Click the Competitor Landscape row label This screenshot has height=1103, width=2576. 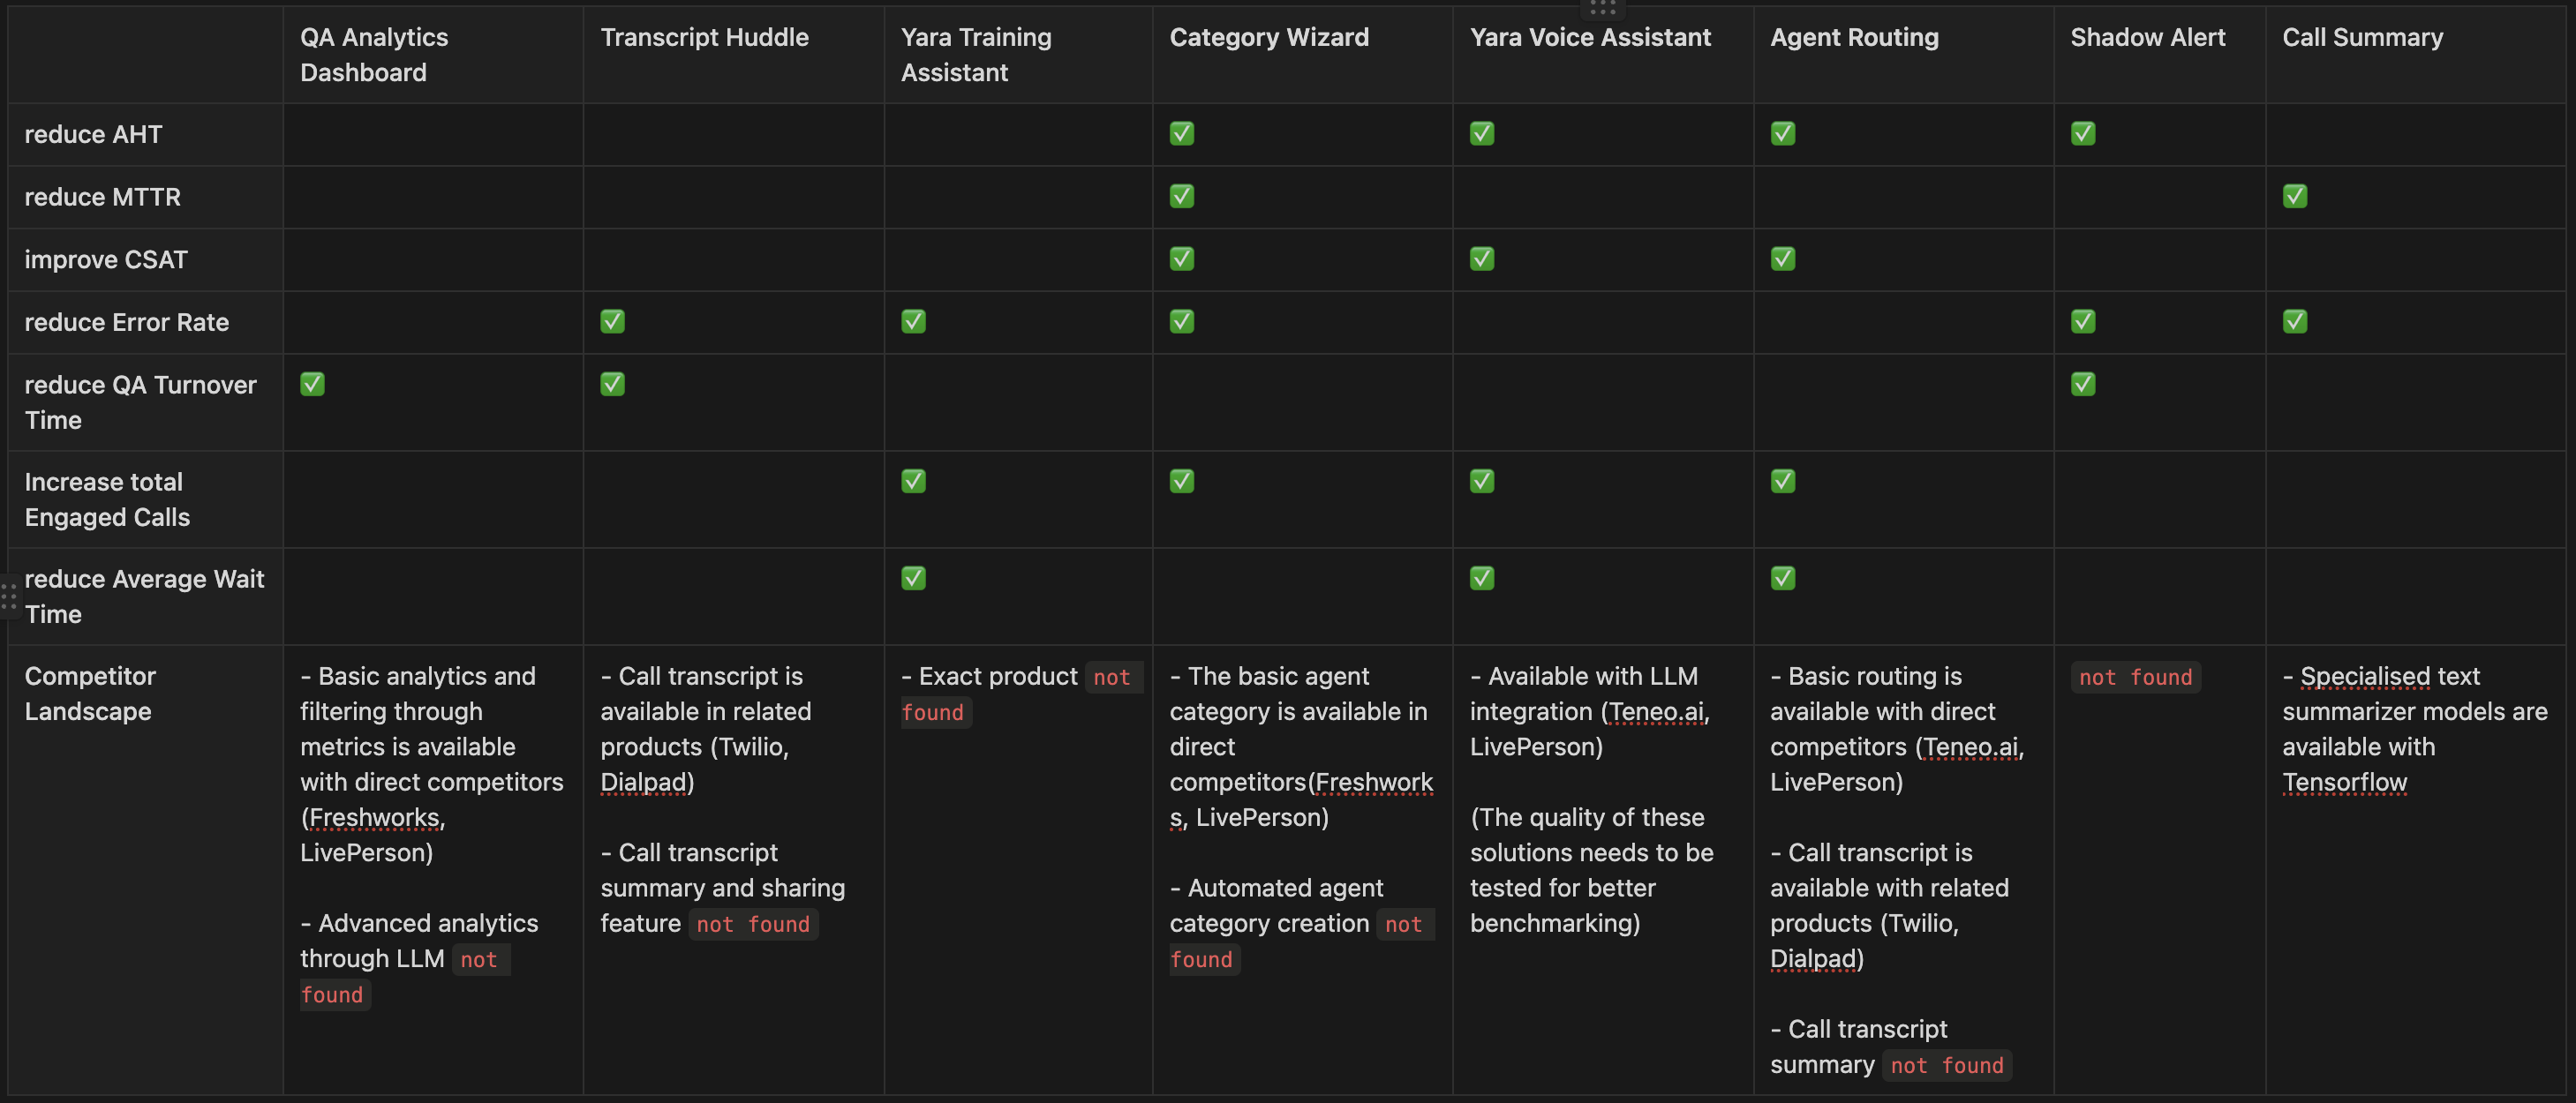coord(90,694)
